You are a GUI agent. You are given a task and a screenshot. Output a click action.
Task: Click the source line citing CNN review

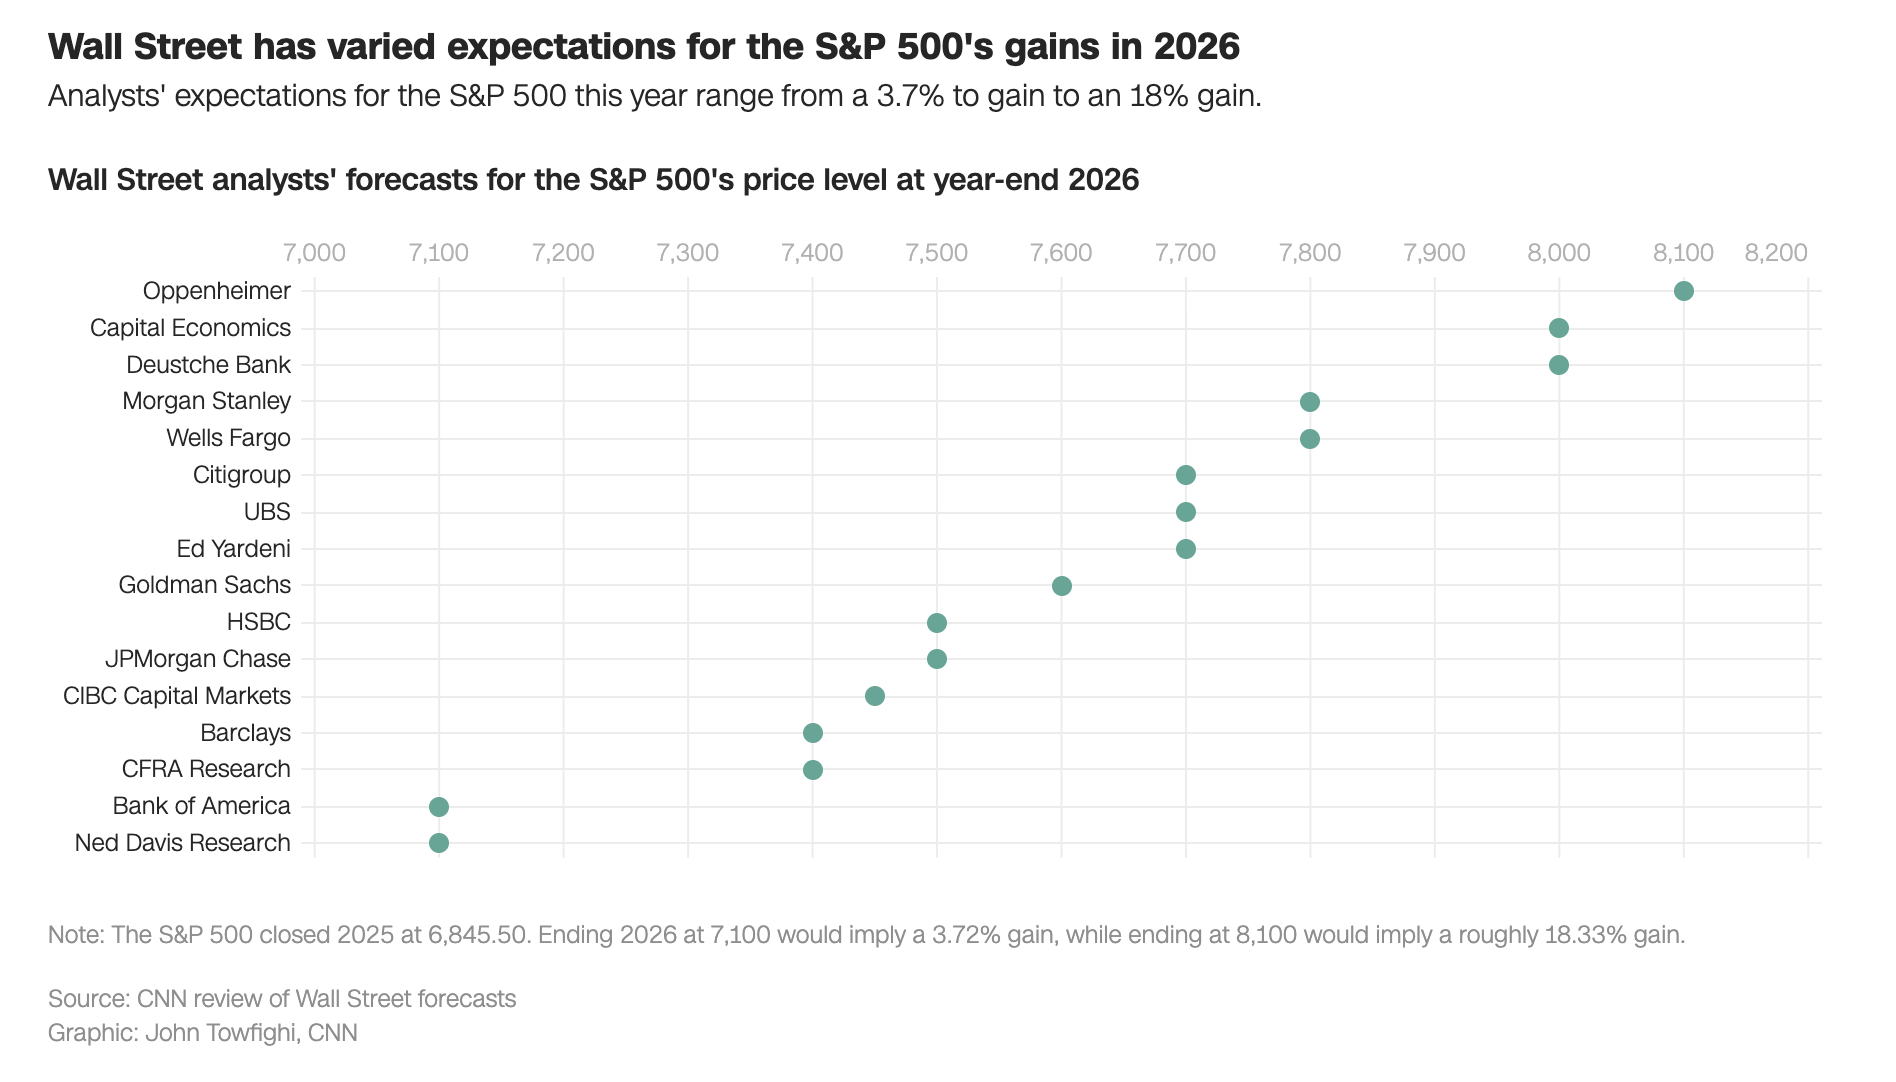tap(282, 999)
